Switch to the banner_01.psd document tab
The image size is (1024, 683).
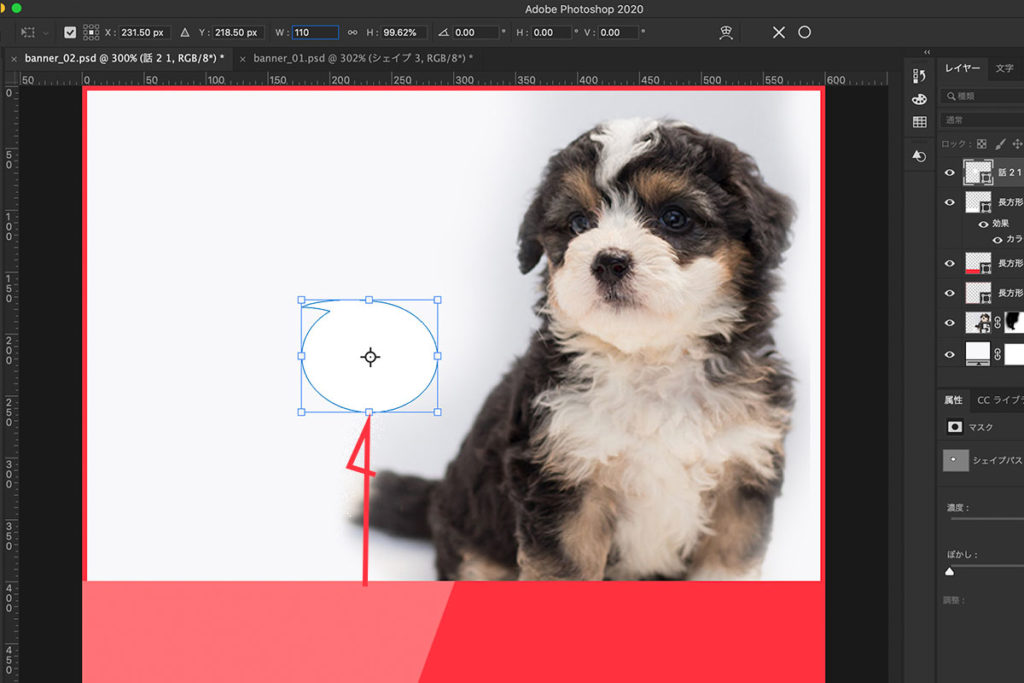tap(362, 58)
